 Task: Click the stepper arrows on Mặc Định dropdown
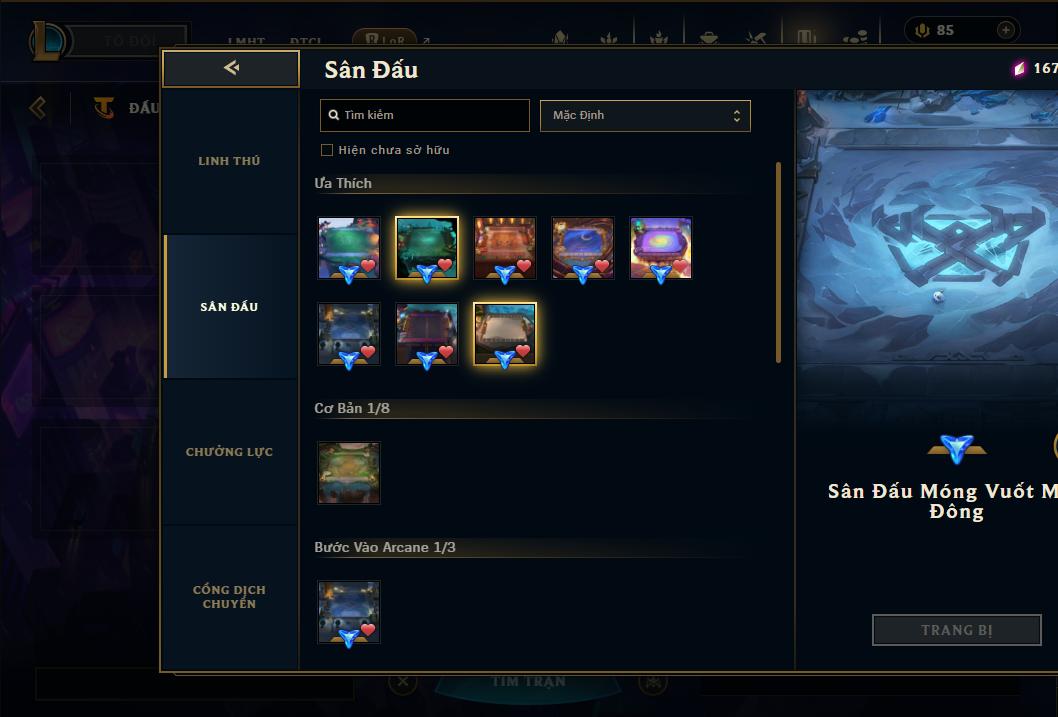coord(737,116)
